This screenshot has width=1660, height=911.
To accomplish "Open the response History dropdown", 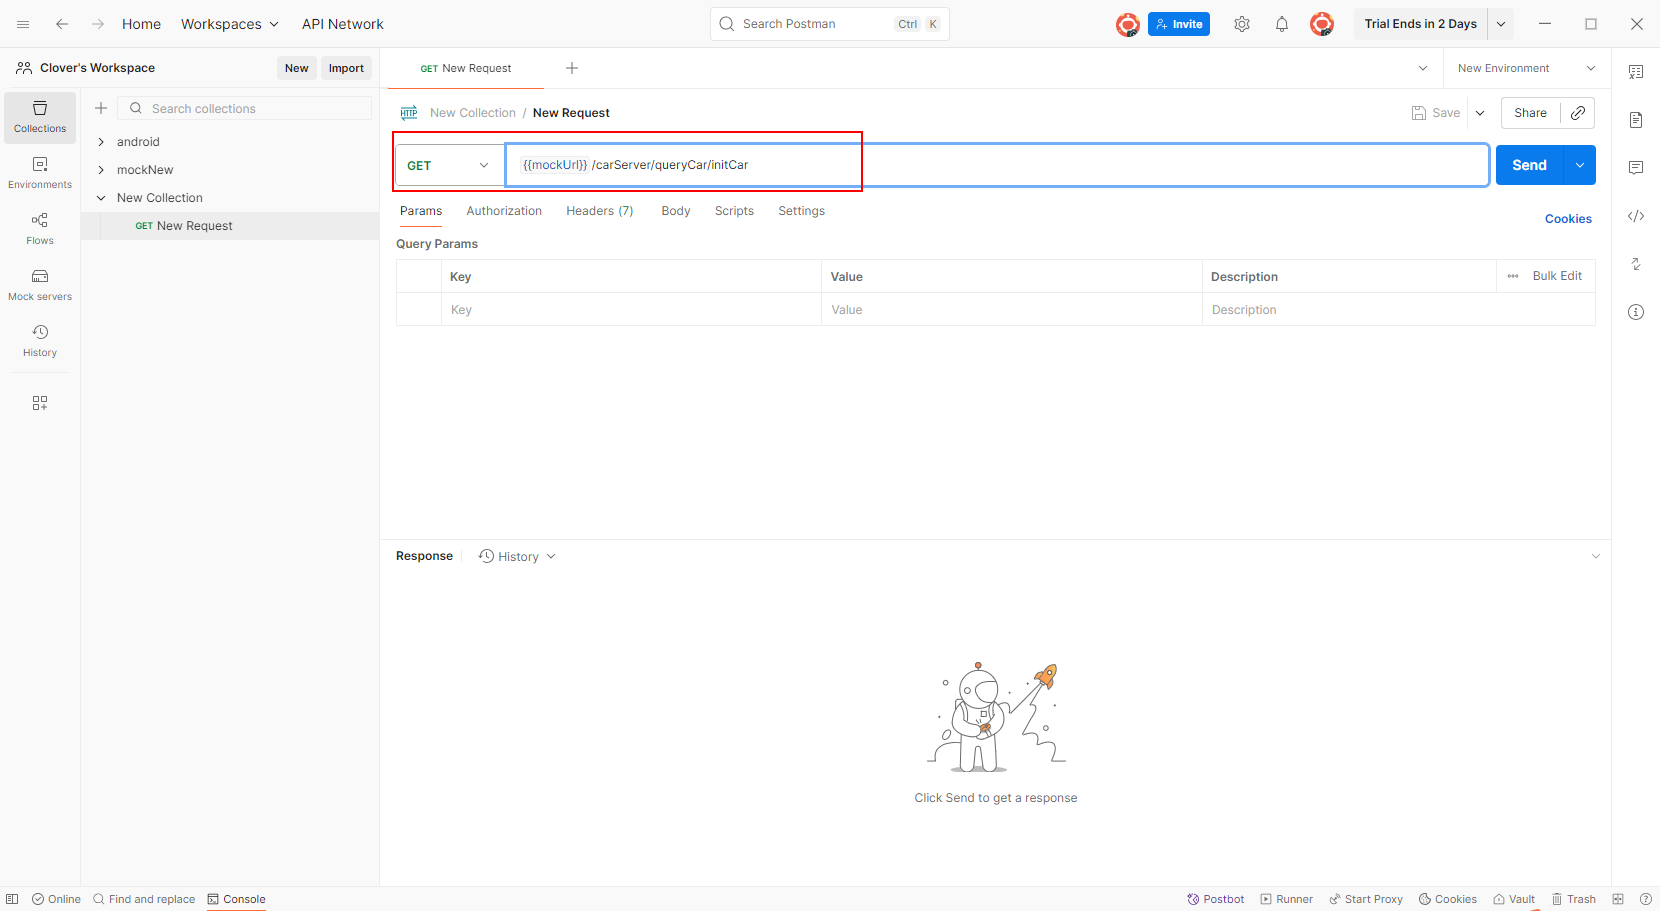I will (517, 556).
